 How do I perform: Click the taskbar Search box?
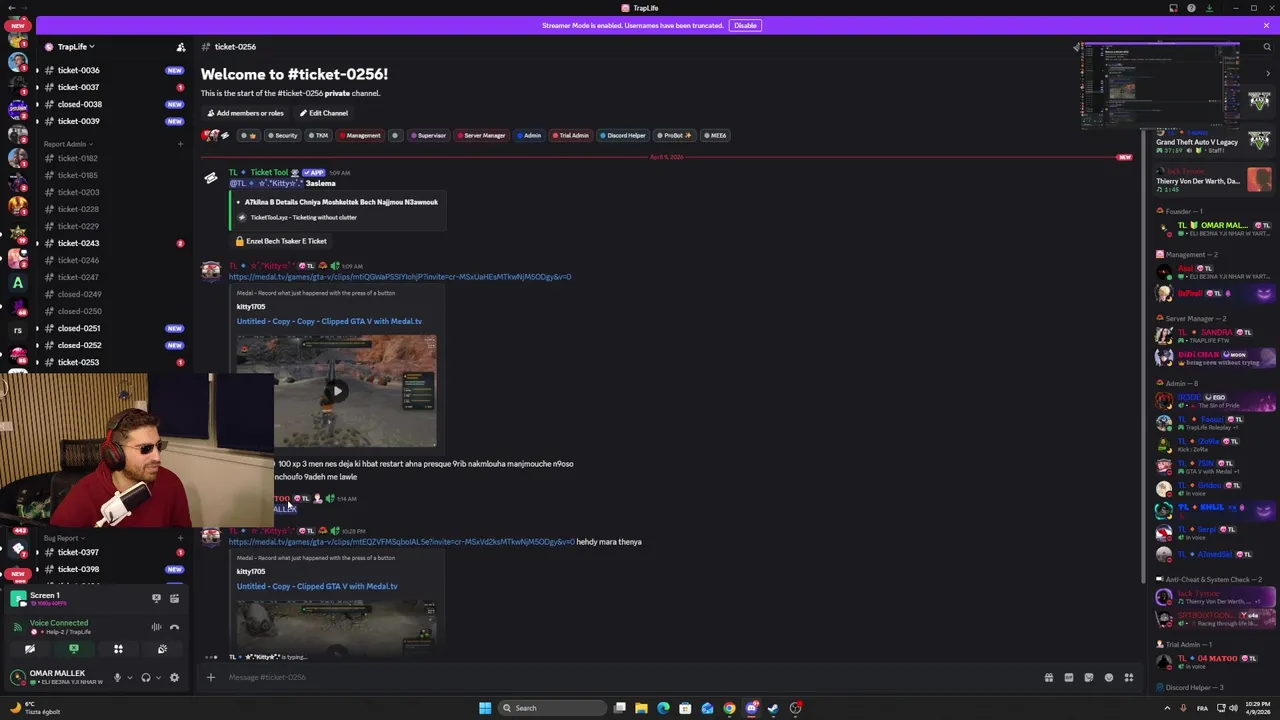click(553, 708)
